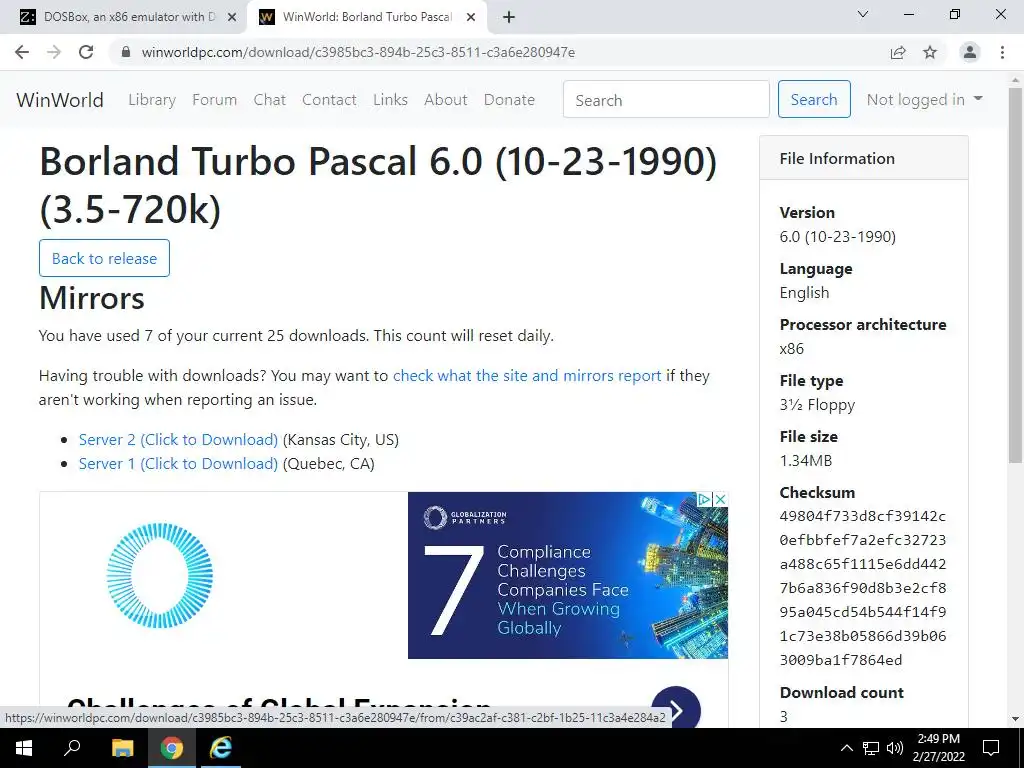The width and height of the screenshot is (1024, 768).
Task: Go to the Forum page
Action: [214, 100]
